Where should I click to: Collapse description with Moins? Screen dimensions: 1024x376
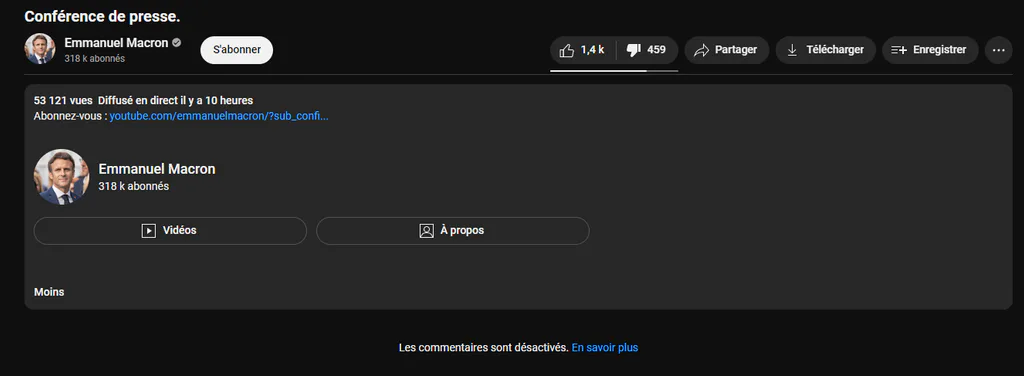click(x=49, y=292)
